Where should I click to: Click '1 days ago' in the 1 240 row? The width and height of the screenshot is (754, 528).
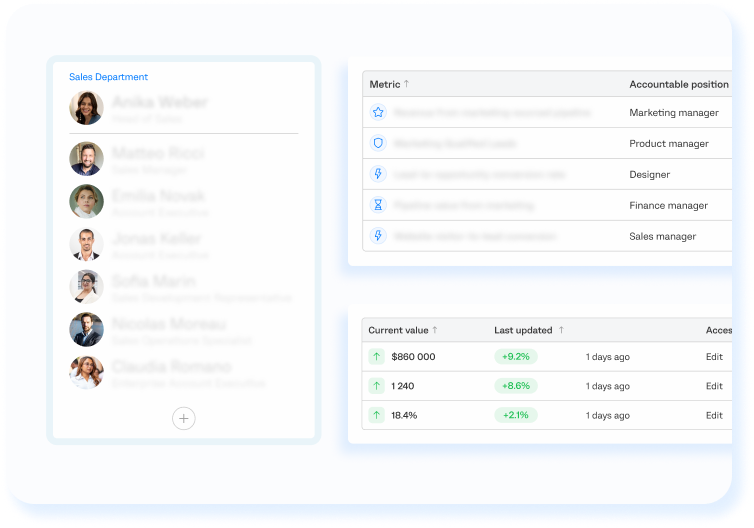pos(608,386)
